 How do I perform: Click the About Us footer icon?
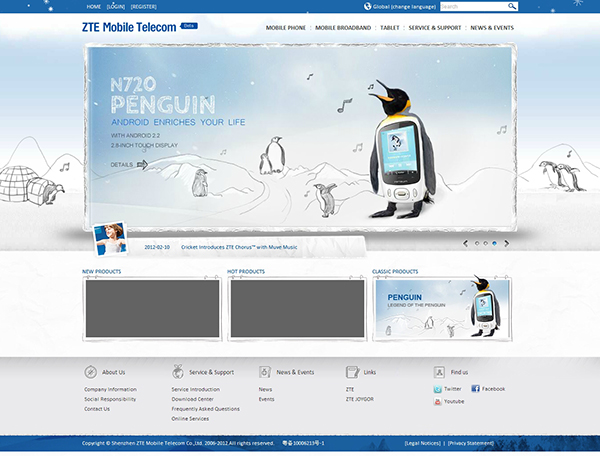point(91,372)
